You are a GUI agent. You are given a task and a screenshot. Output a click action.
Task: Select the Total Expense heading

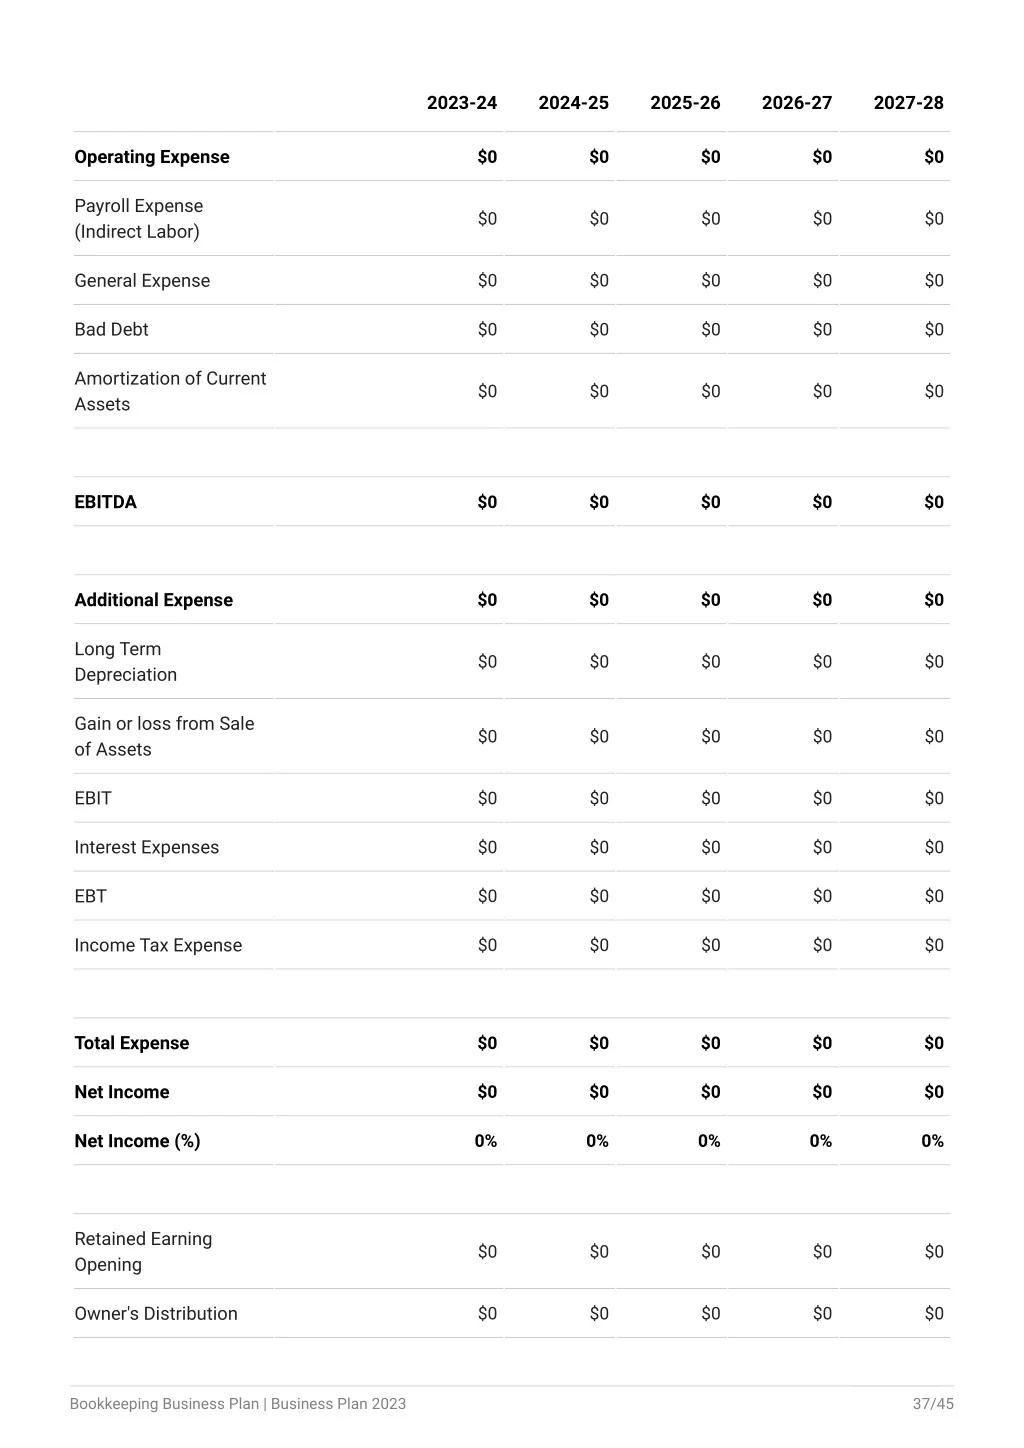click(x=131, y=1043)
